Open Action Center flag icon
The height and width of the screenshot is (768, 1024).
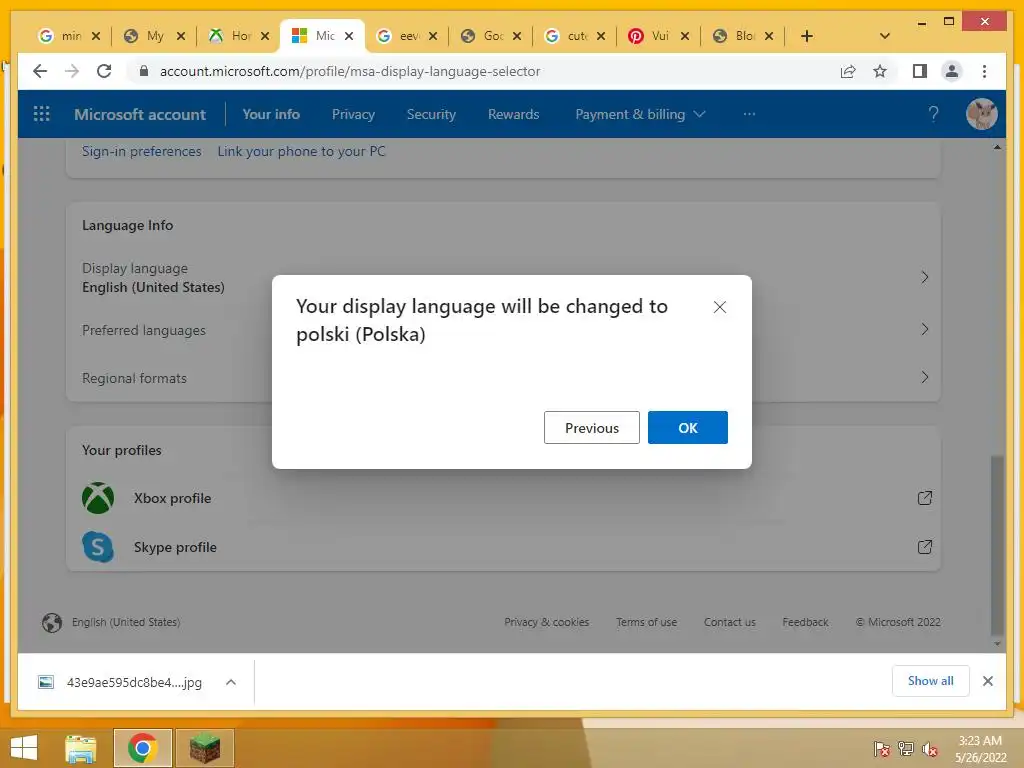[881, 749]
